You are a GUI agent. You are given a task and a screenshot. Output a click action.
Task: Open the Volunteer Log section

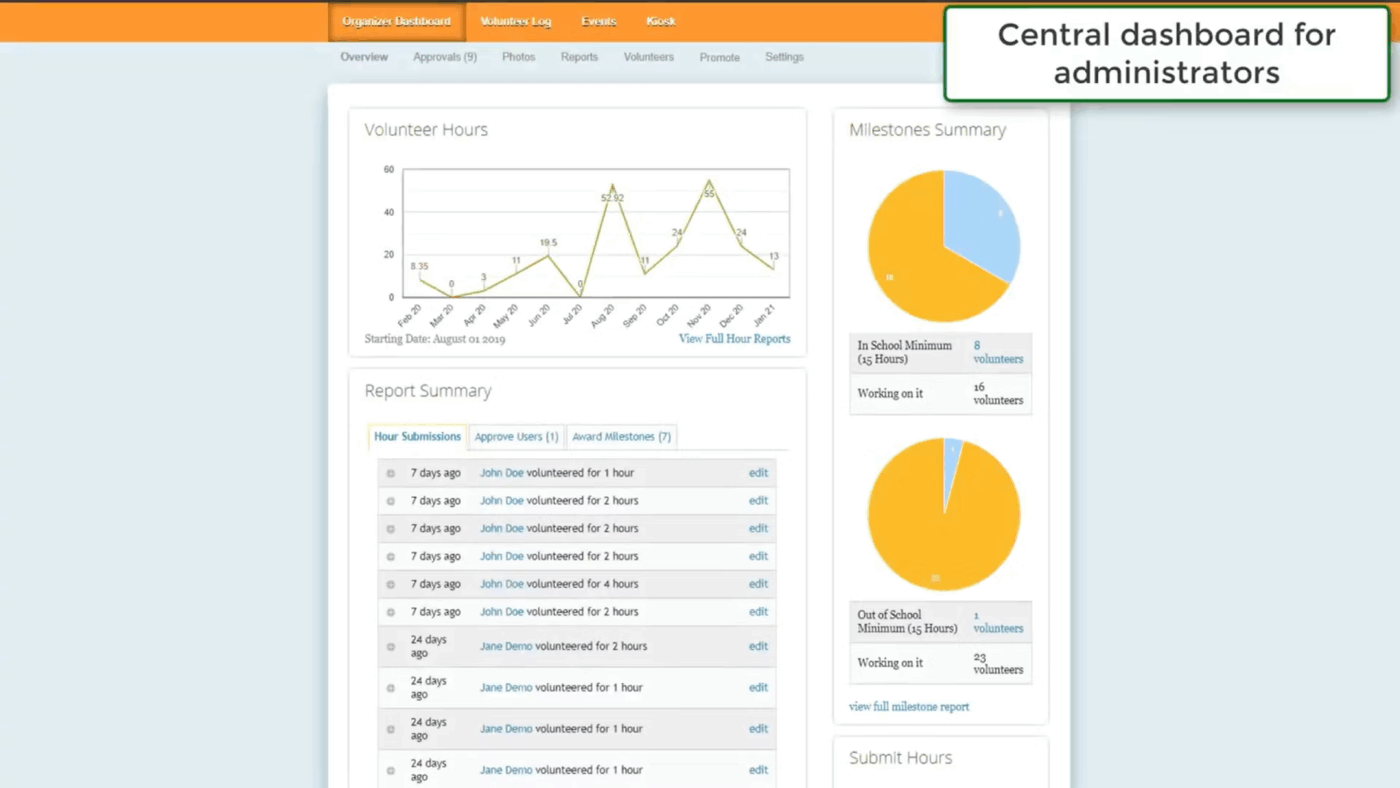coord(515,21)
